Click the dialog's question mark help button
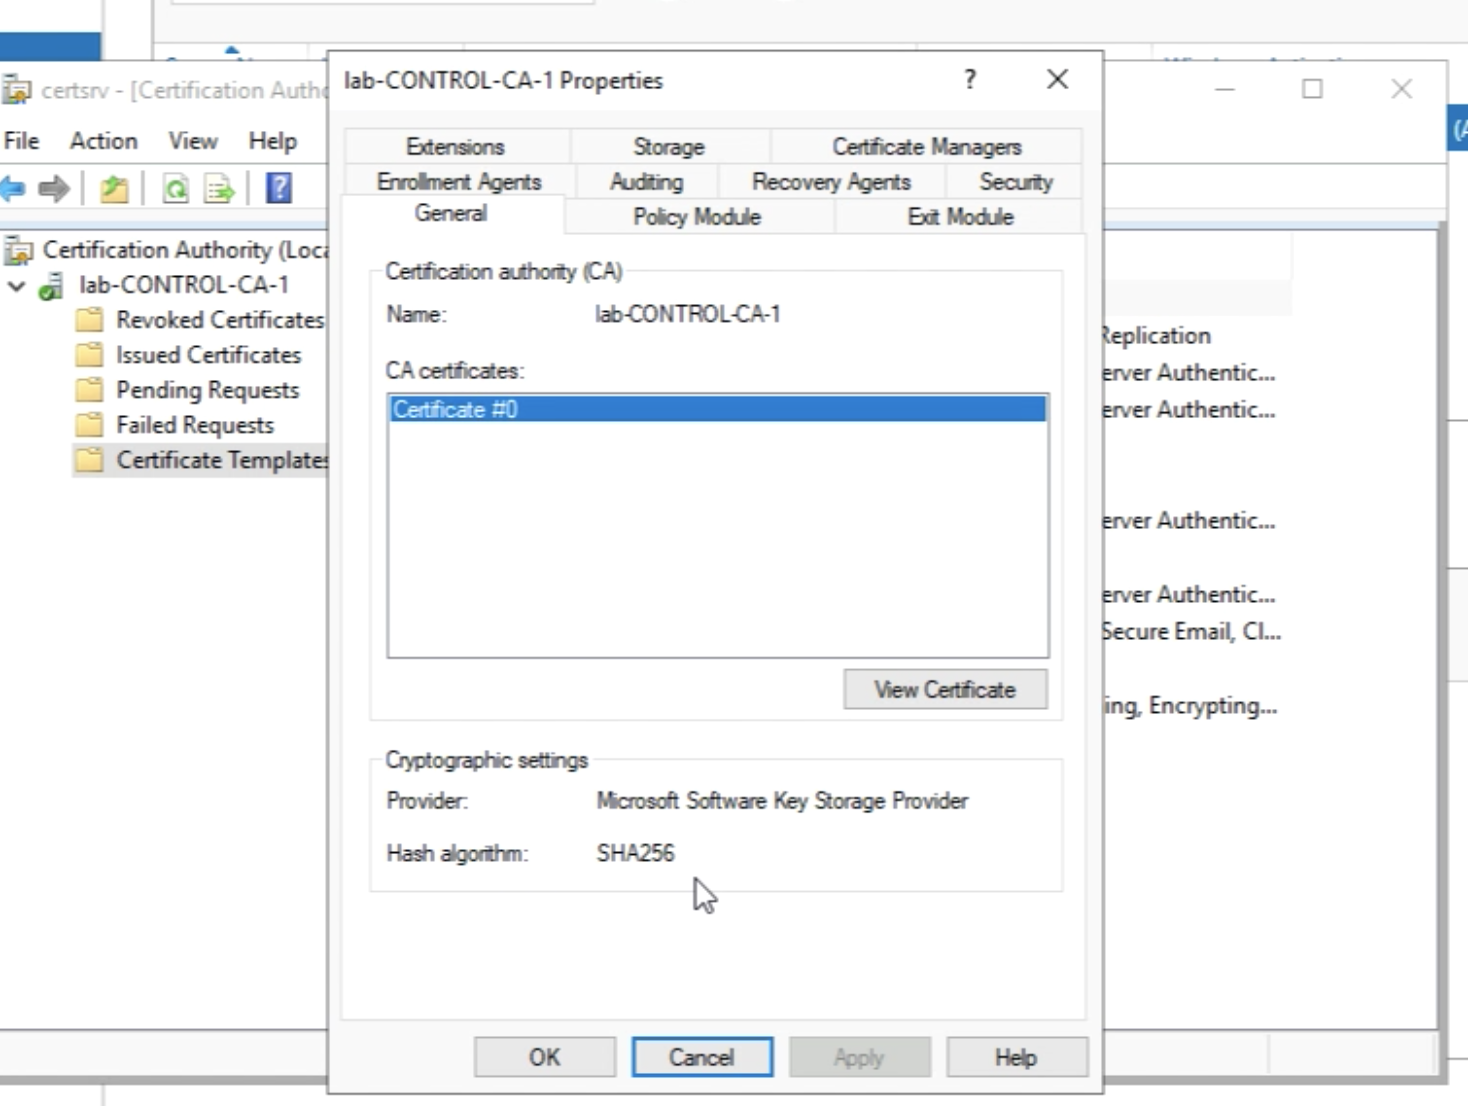 (x=969, y=80)
